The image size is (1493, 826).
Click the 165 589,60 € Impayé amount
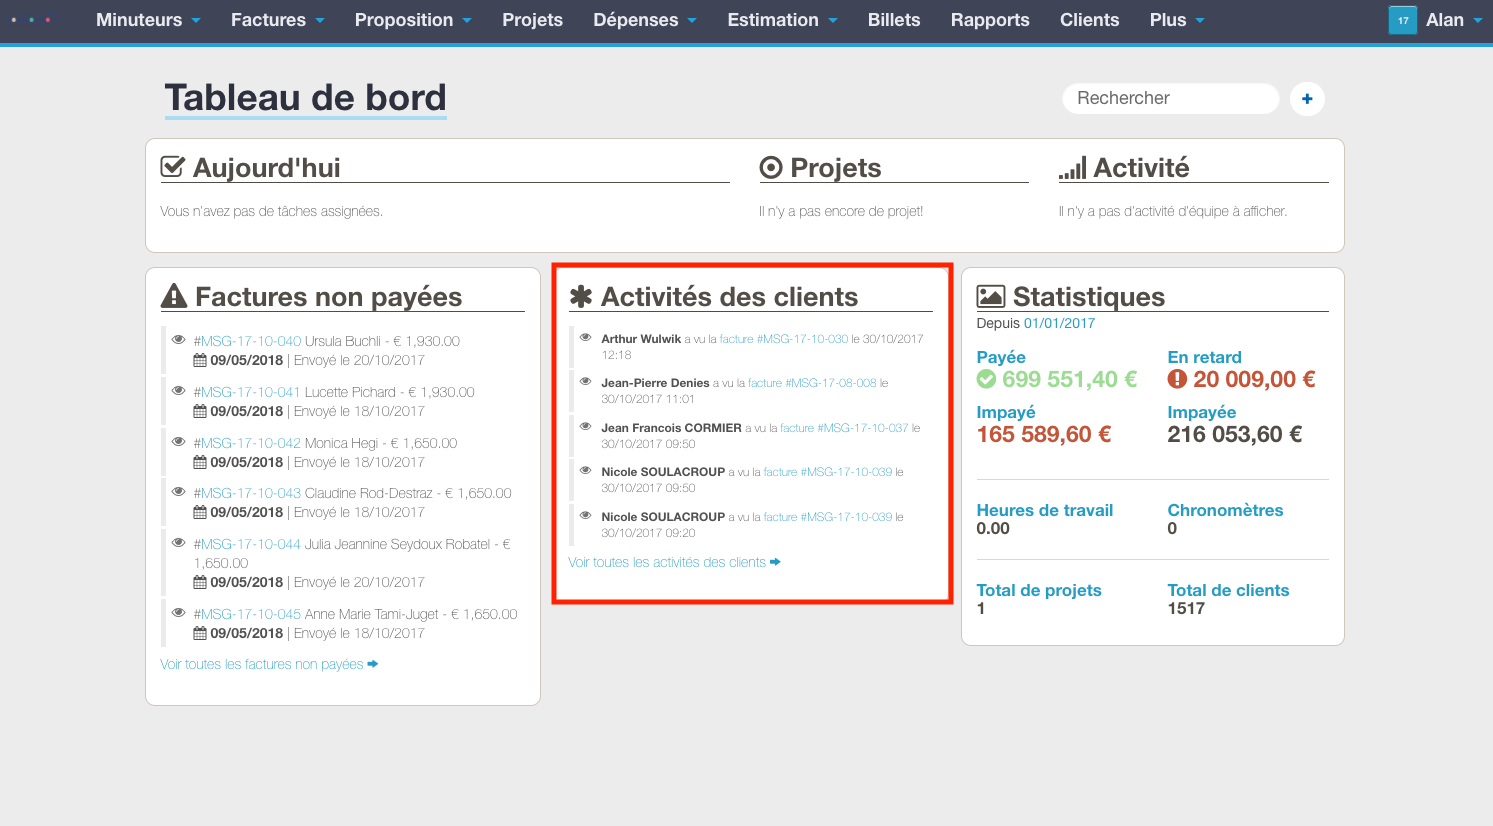(x=1044, y=434)
